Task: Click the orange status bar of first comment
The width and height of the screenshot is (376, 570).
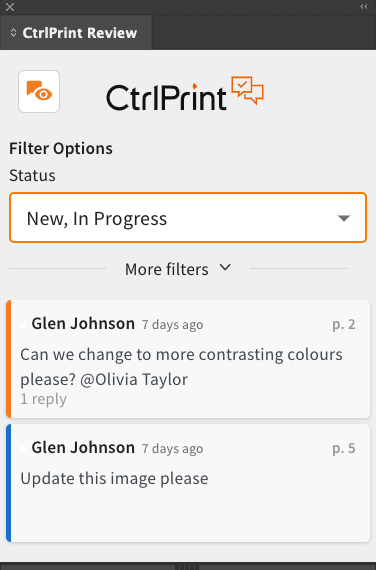Action: (8, 359)
